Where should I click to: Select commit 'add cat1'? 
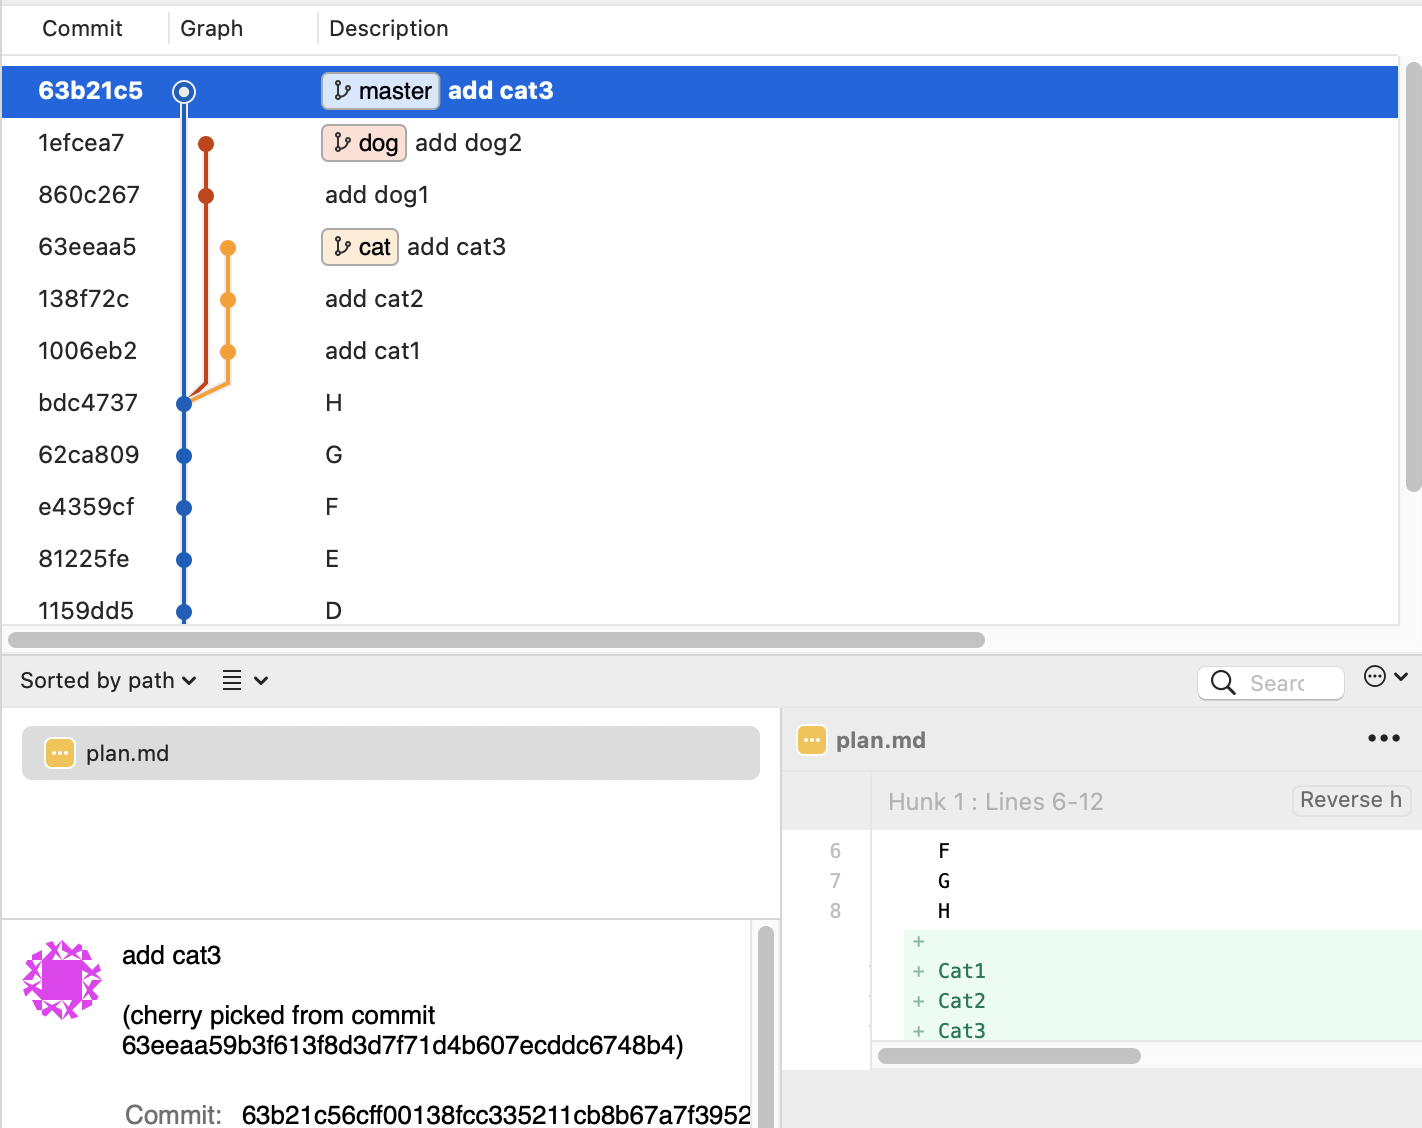tap(372, 351)
